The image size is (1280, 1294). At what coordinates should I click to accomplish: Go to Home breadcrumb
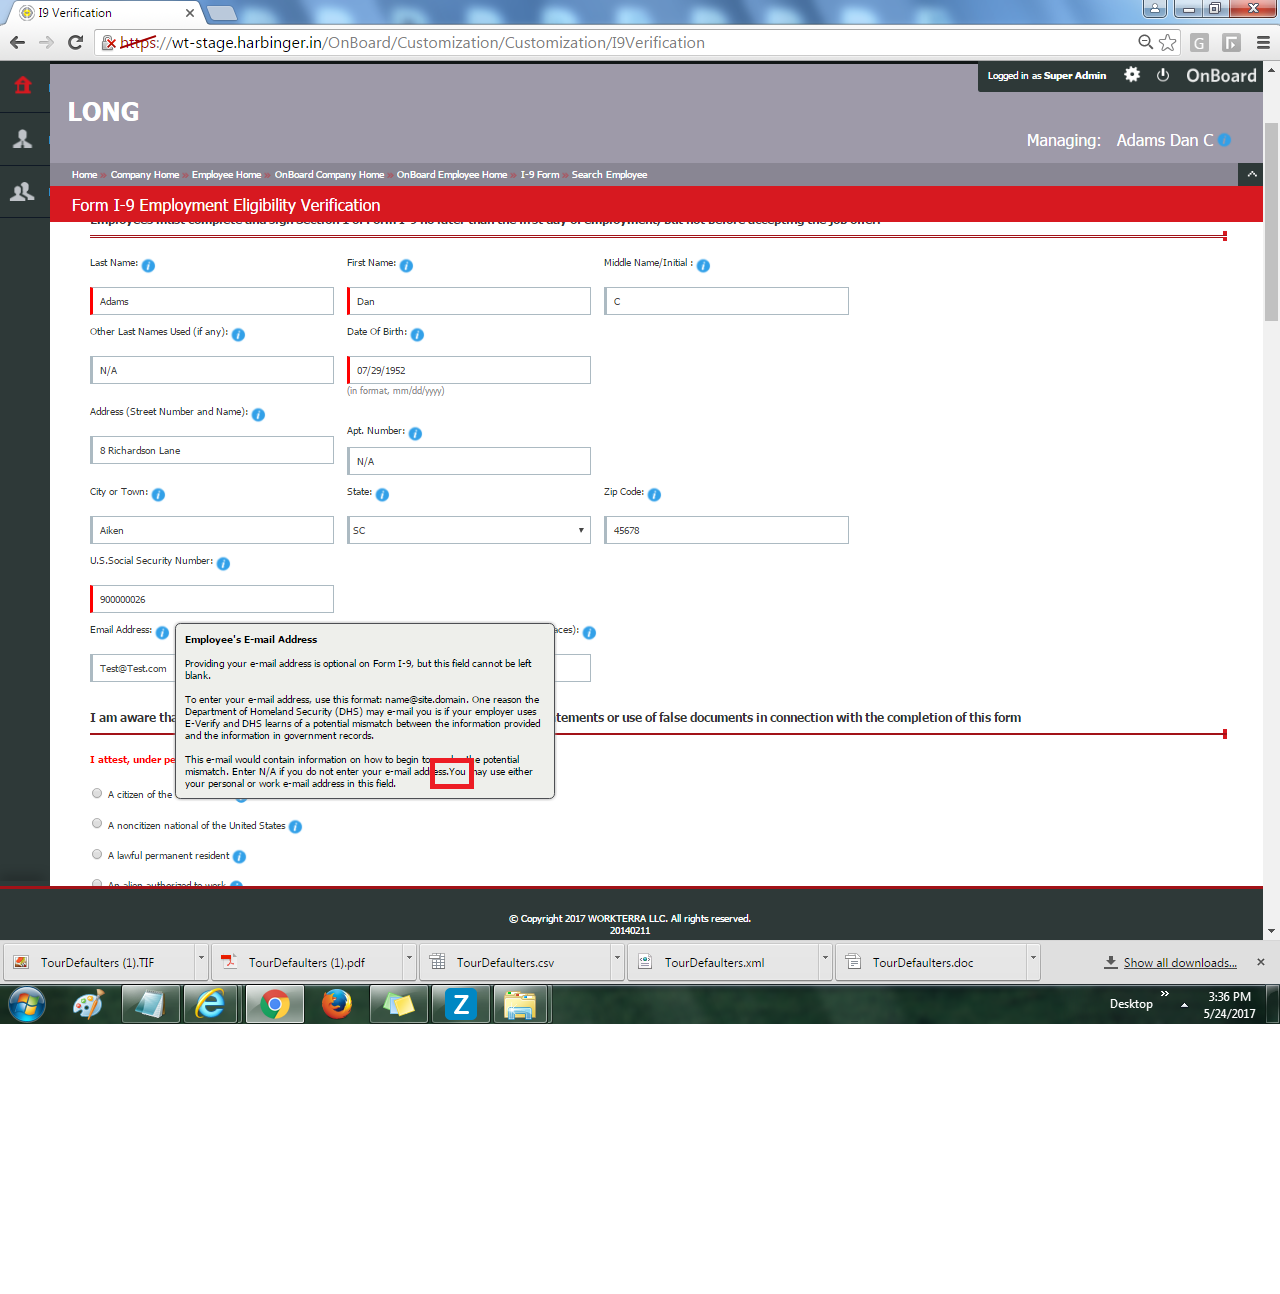click(x=84, y=175)
